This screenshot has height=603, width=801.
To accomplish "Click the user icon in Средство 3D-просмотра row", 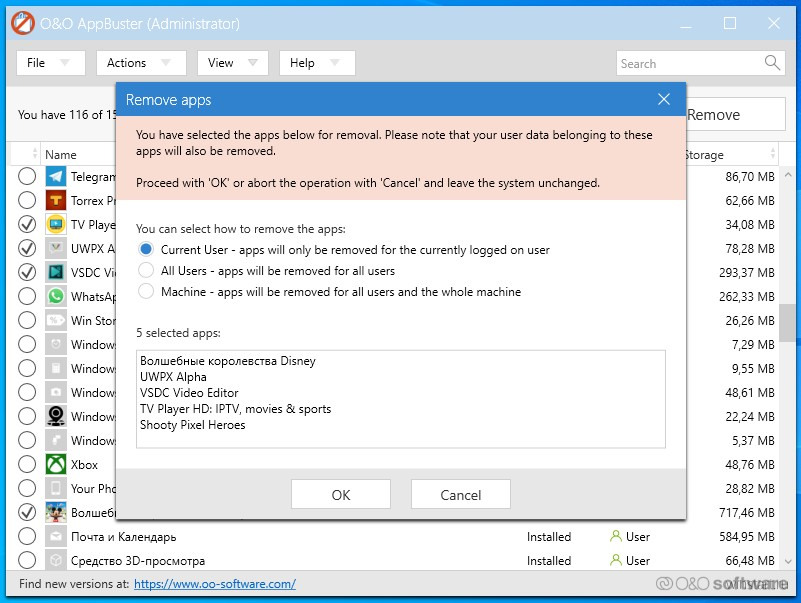I will tap(616, 560).
